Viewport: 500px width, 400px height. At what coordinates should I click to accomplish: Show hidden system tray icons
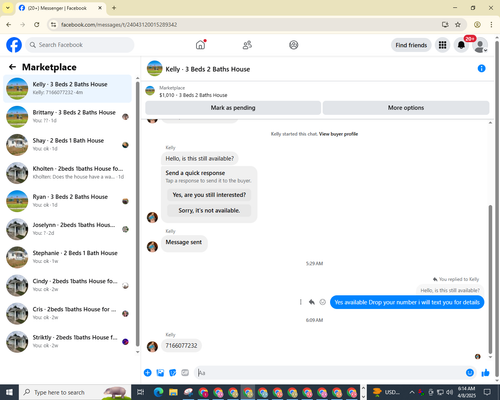412,392
